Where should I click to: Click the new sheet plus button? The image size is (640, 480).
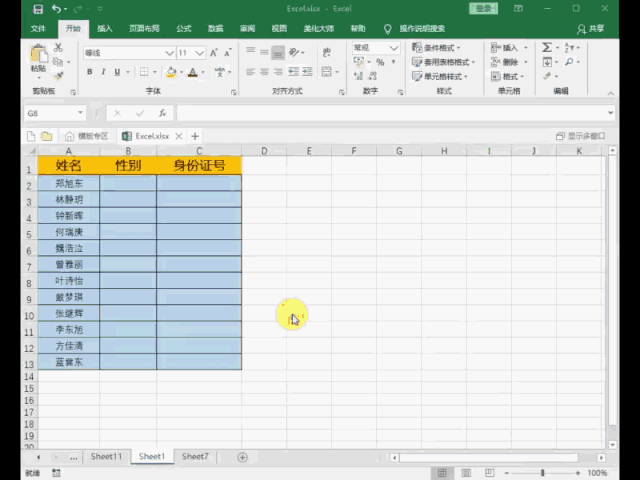click(x=242, y=457)
